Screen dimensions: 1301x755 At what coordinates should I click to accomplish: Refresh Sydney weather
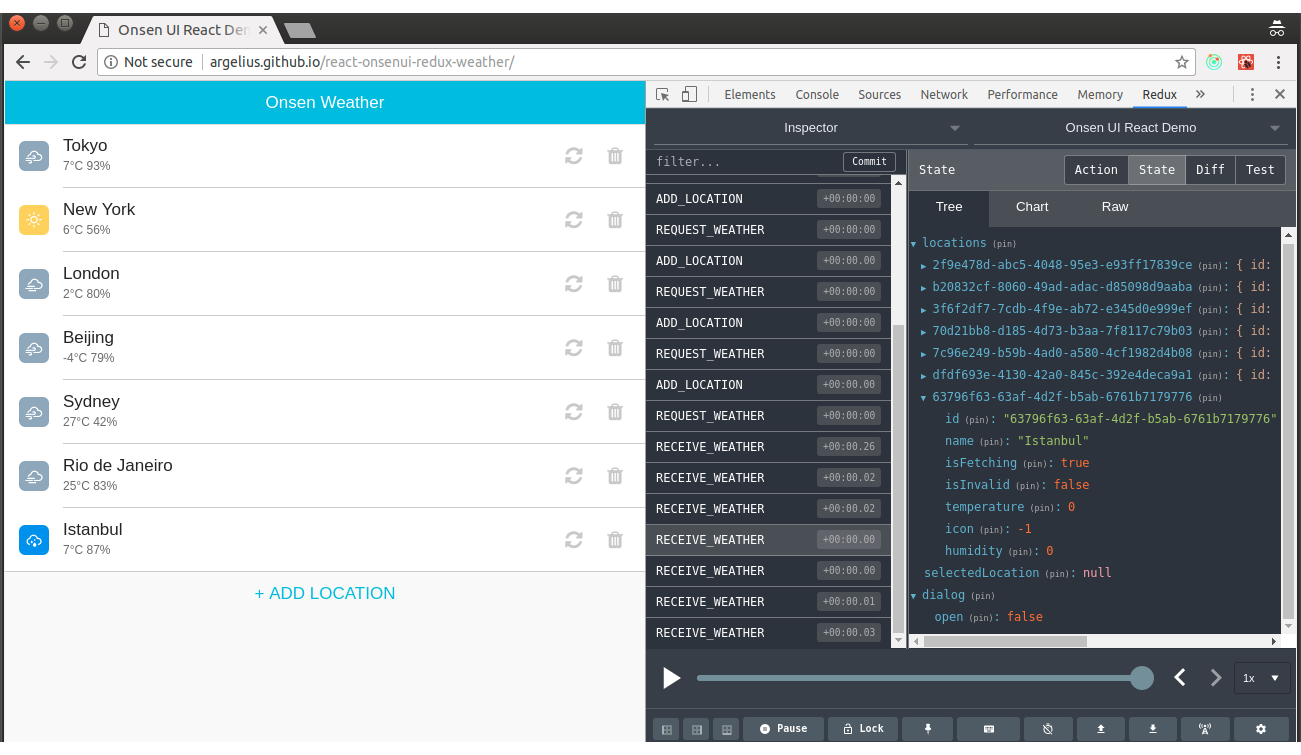point(573,412)
